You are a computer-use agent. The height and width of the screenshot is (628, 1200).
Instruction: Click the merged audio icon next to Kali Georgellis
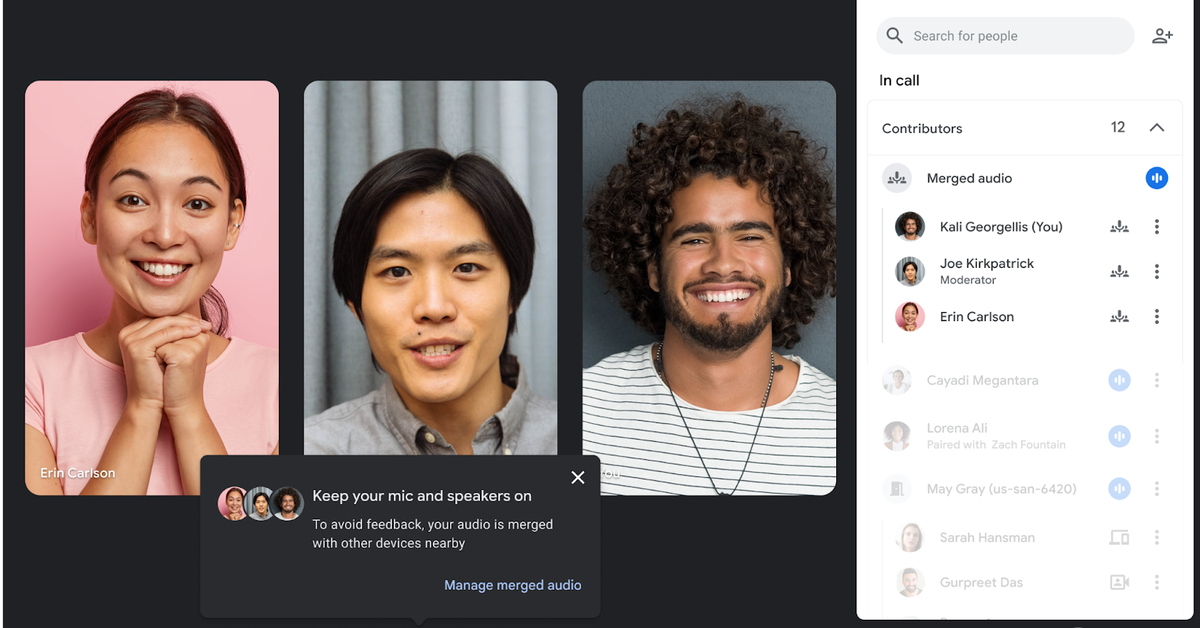1119,226
